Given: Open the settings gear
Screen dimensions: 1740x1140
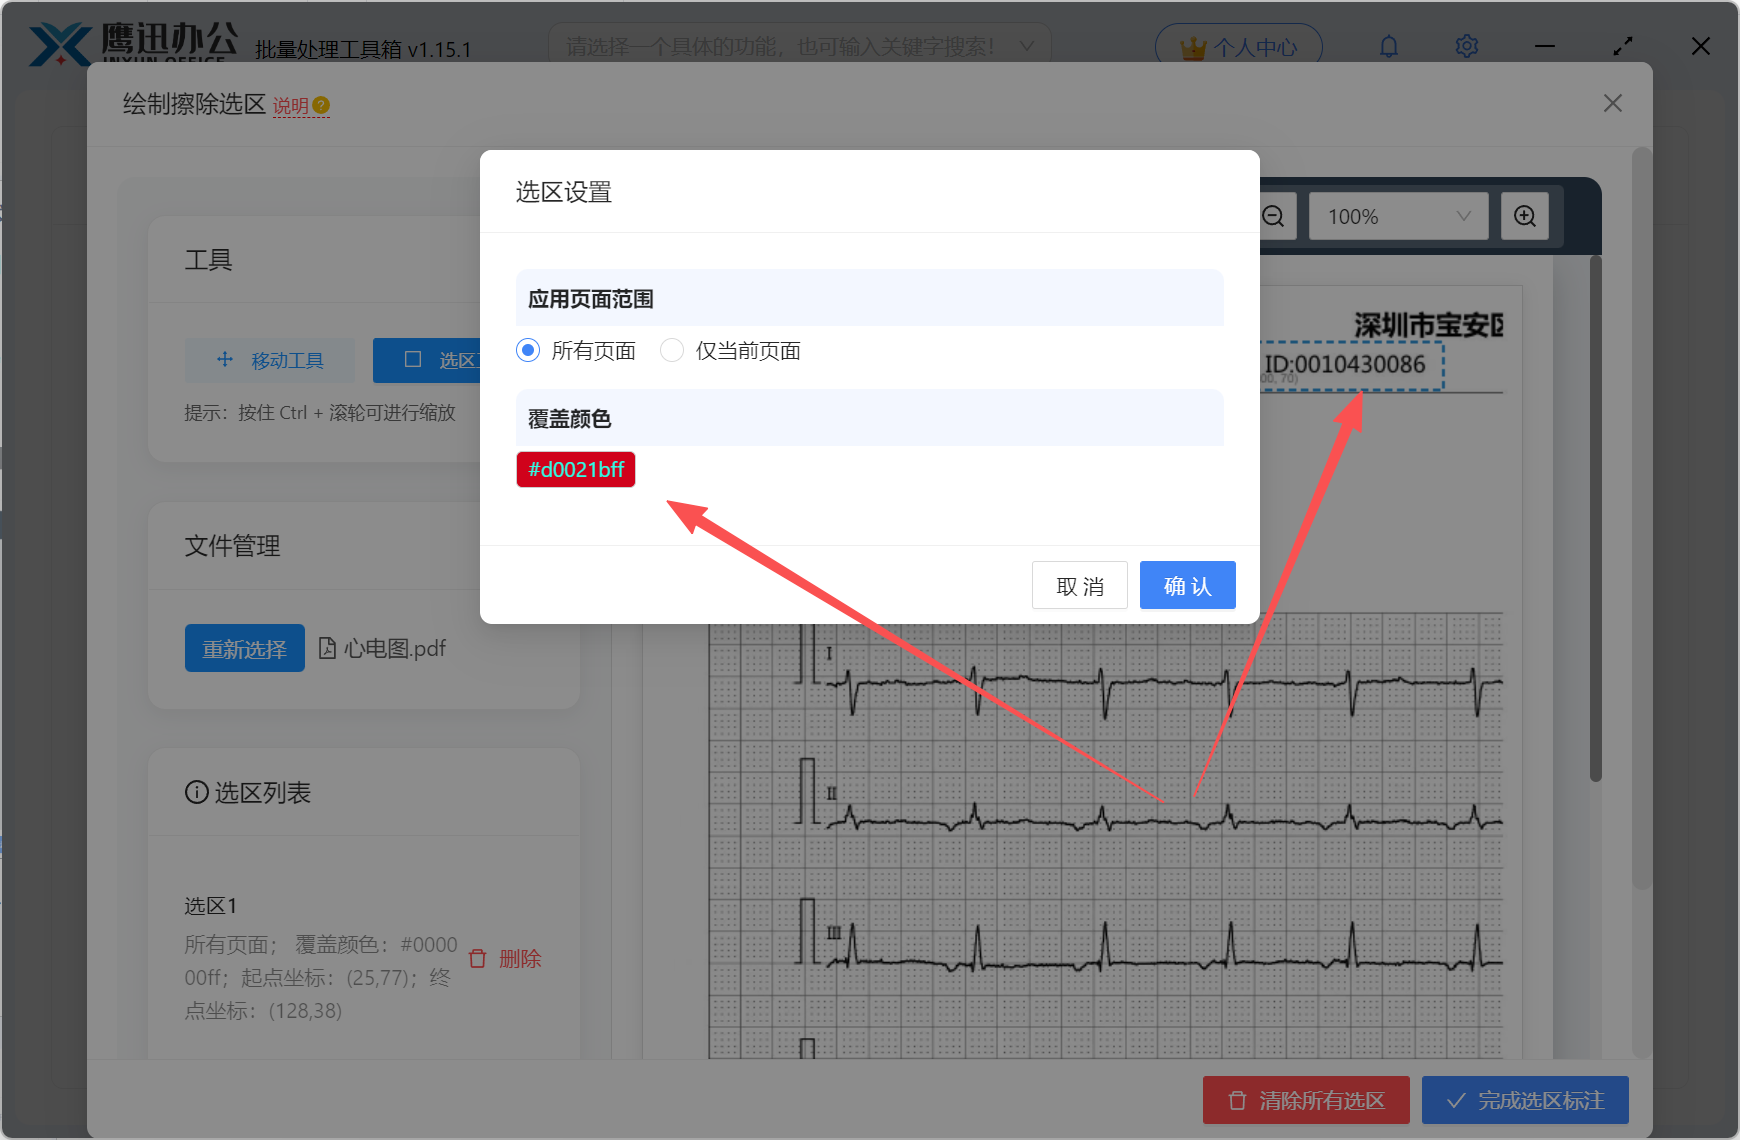Looking at the screenshot, I should click(x=1466, y=45).
